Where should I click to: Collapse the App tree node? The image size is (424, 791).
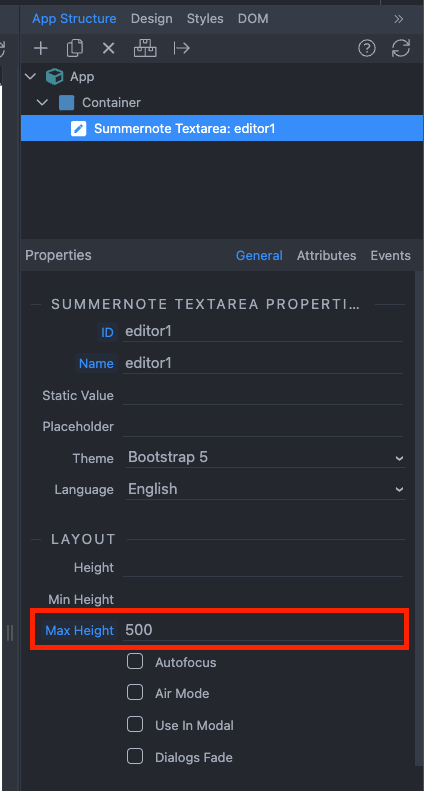(30, 77)
